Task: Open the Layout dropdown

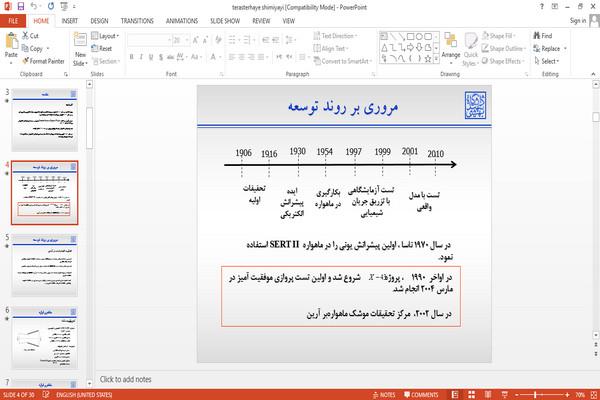Action: tap(105, 36)
